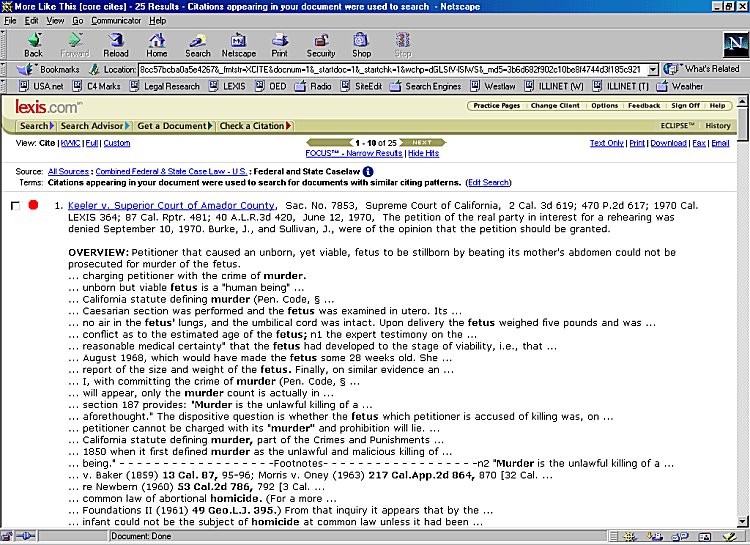This screenshot has width=750, height=545.
Task: Click the Netscape N logo
Action: pyautogui.click(x=735, y=45)
